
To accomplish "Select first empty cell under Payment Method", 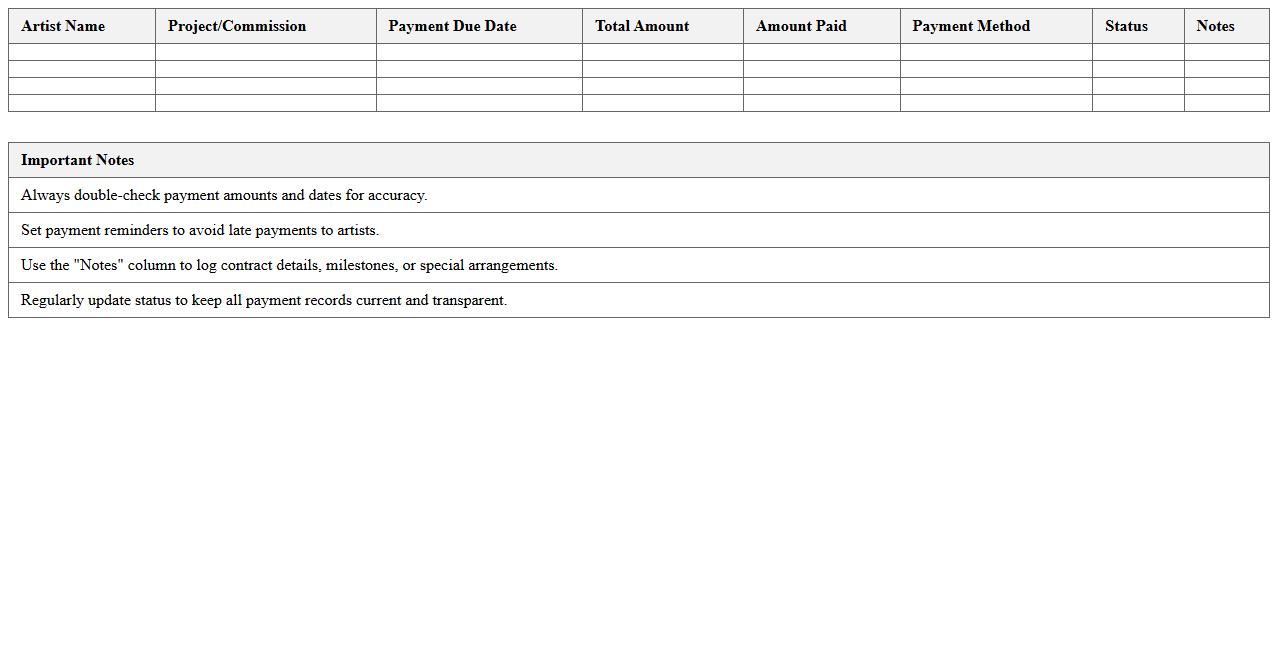I will pyautogui.click(x=996, y=52).
